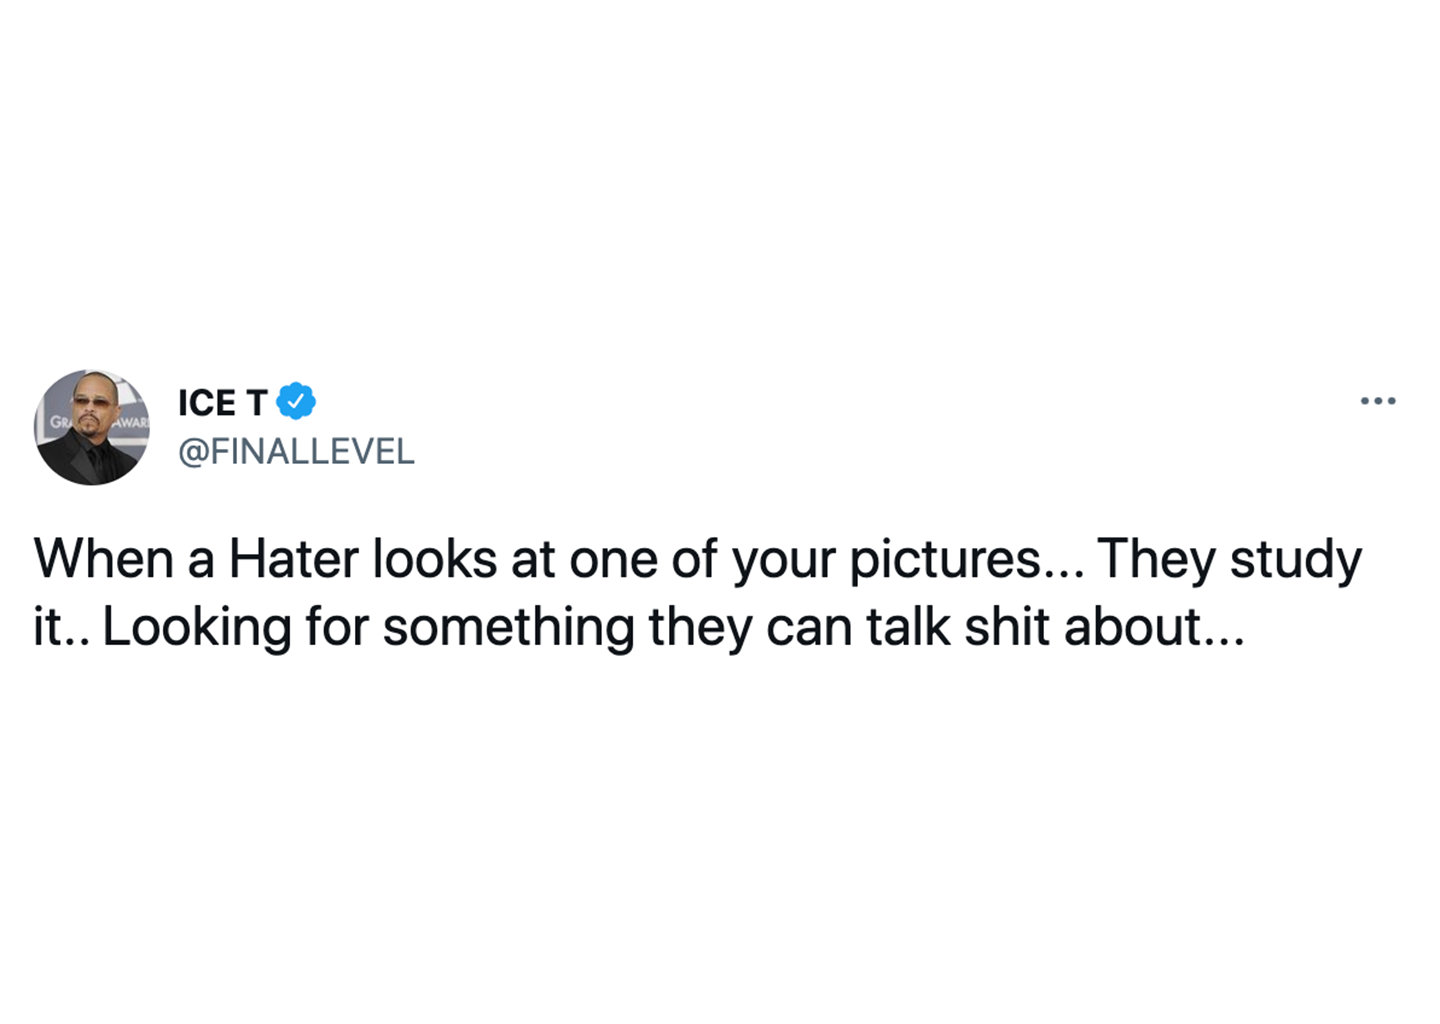Click the word "for" in second line
The width and height of the screenshot is (1440, 1024).
coord(337,627)
